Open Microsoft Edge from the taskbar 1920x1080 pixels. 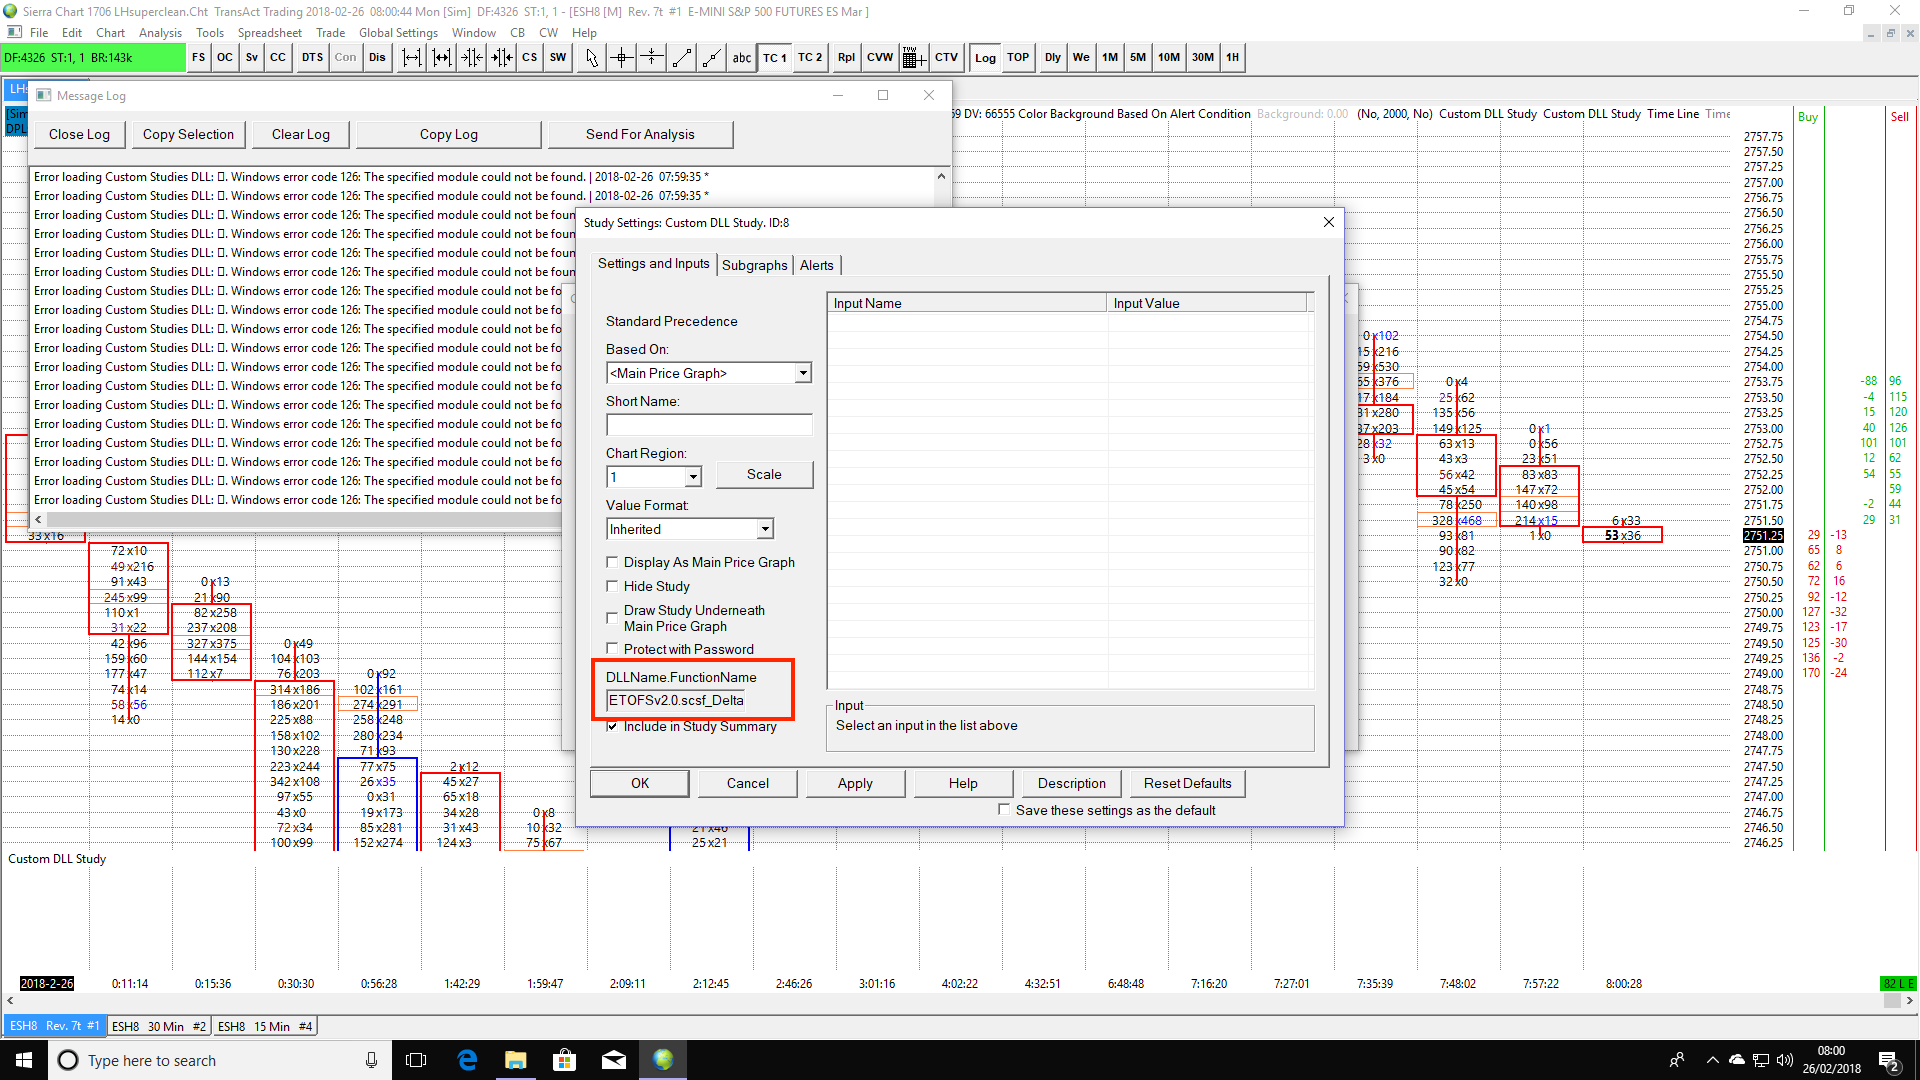coord(467,1060)
